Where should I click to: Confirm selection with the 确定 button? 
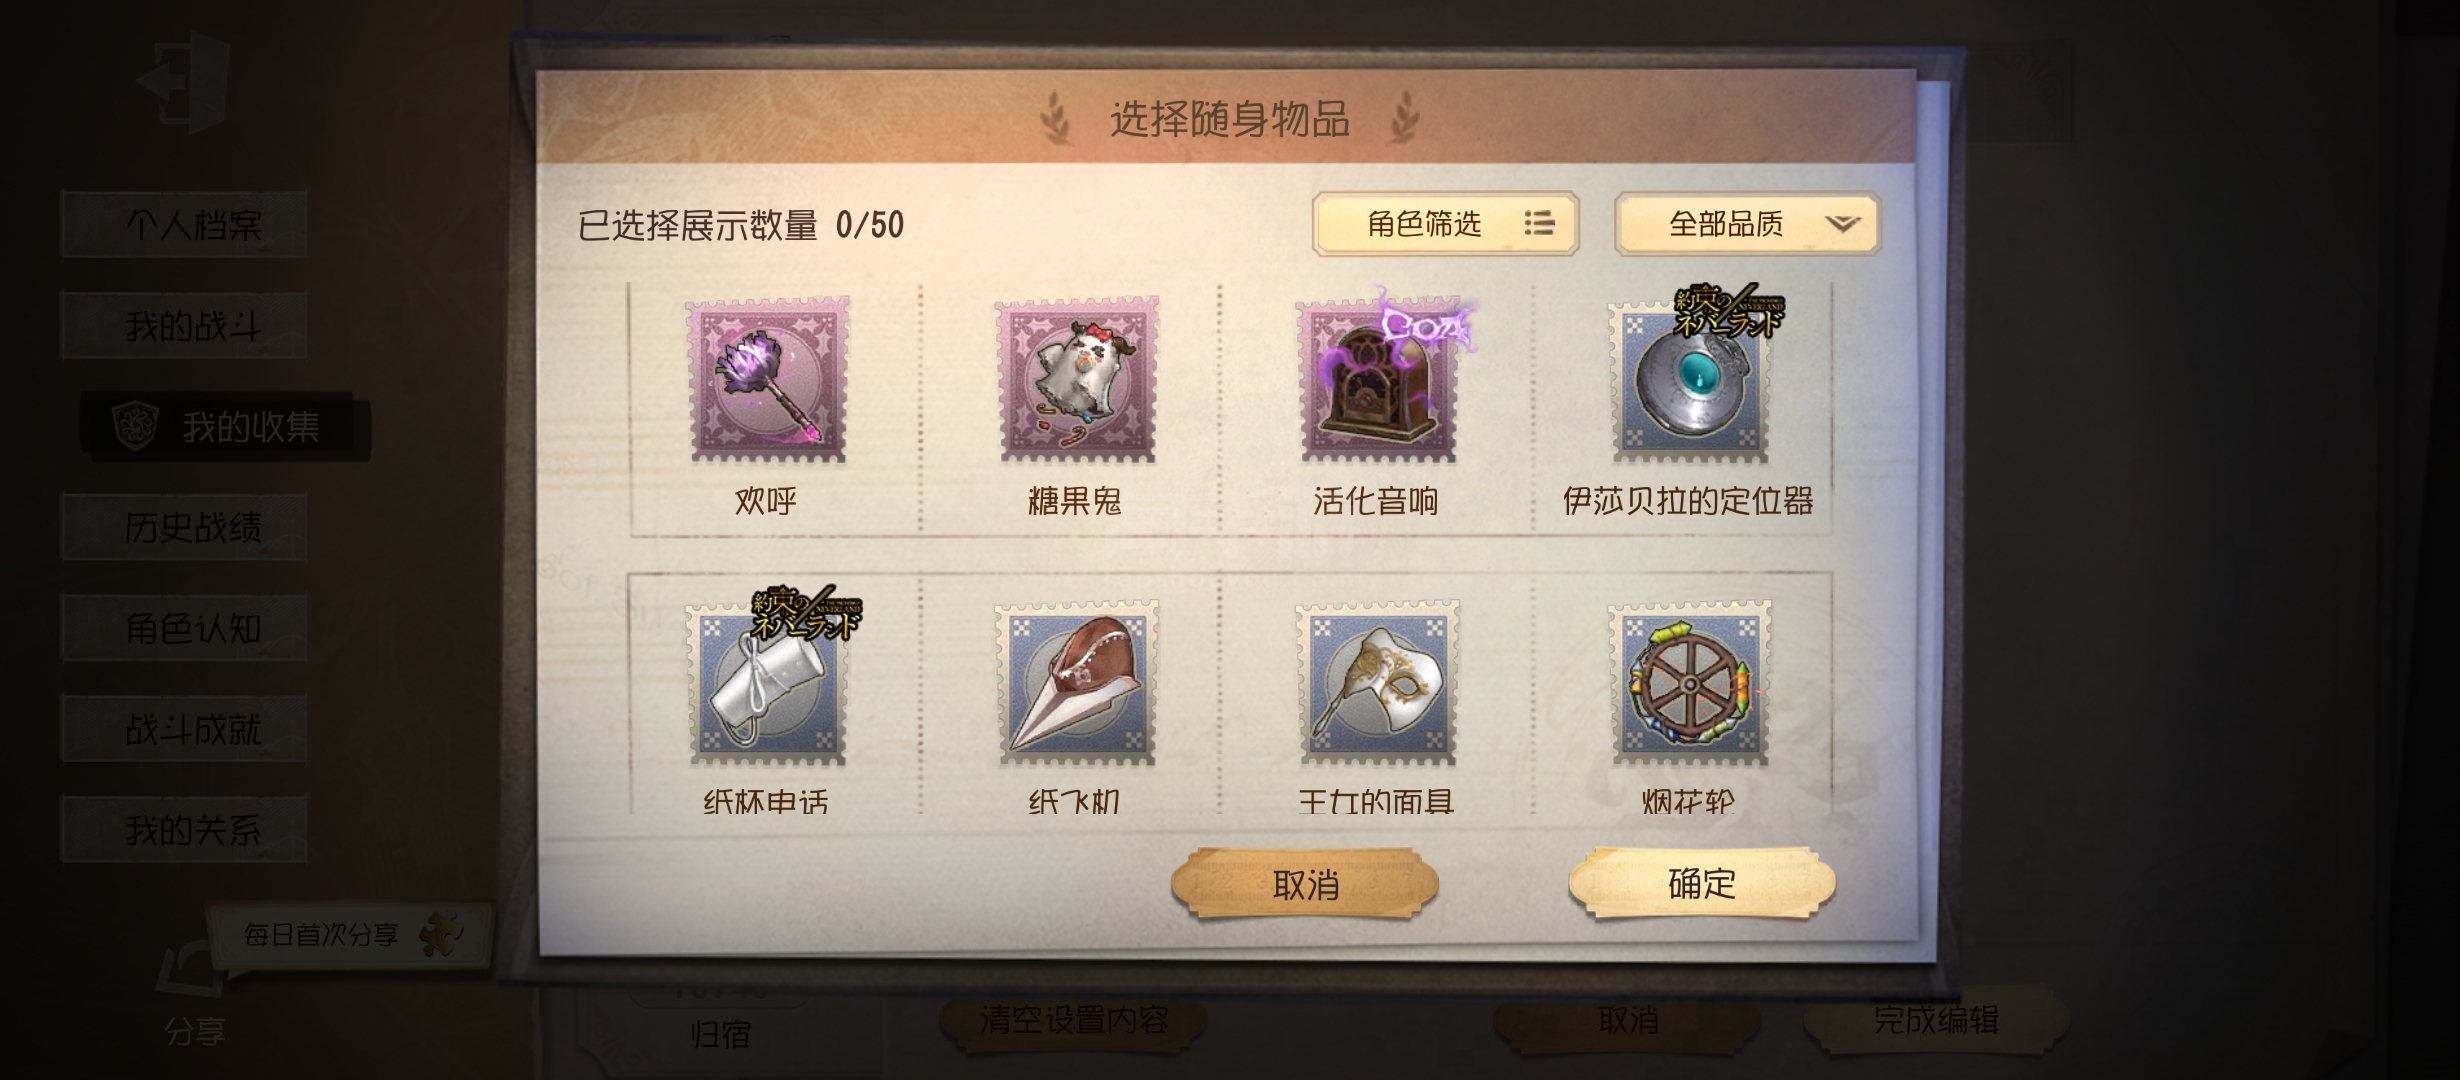pos(1702,883)
